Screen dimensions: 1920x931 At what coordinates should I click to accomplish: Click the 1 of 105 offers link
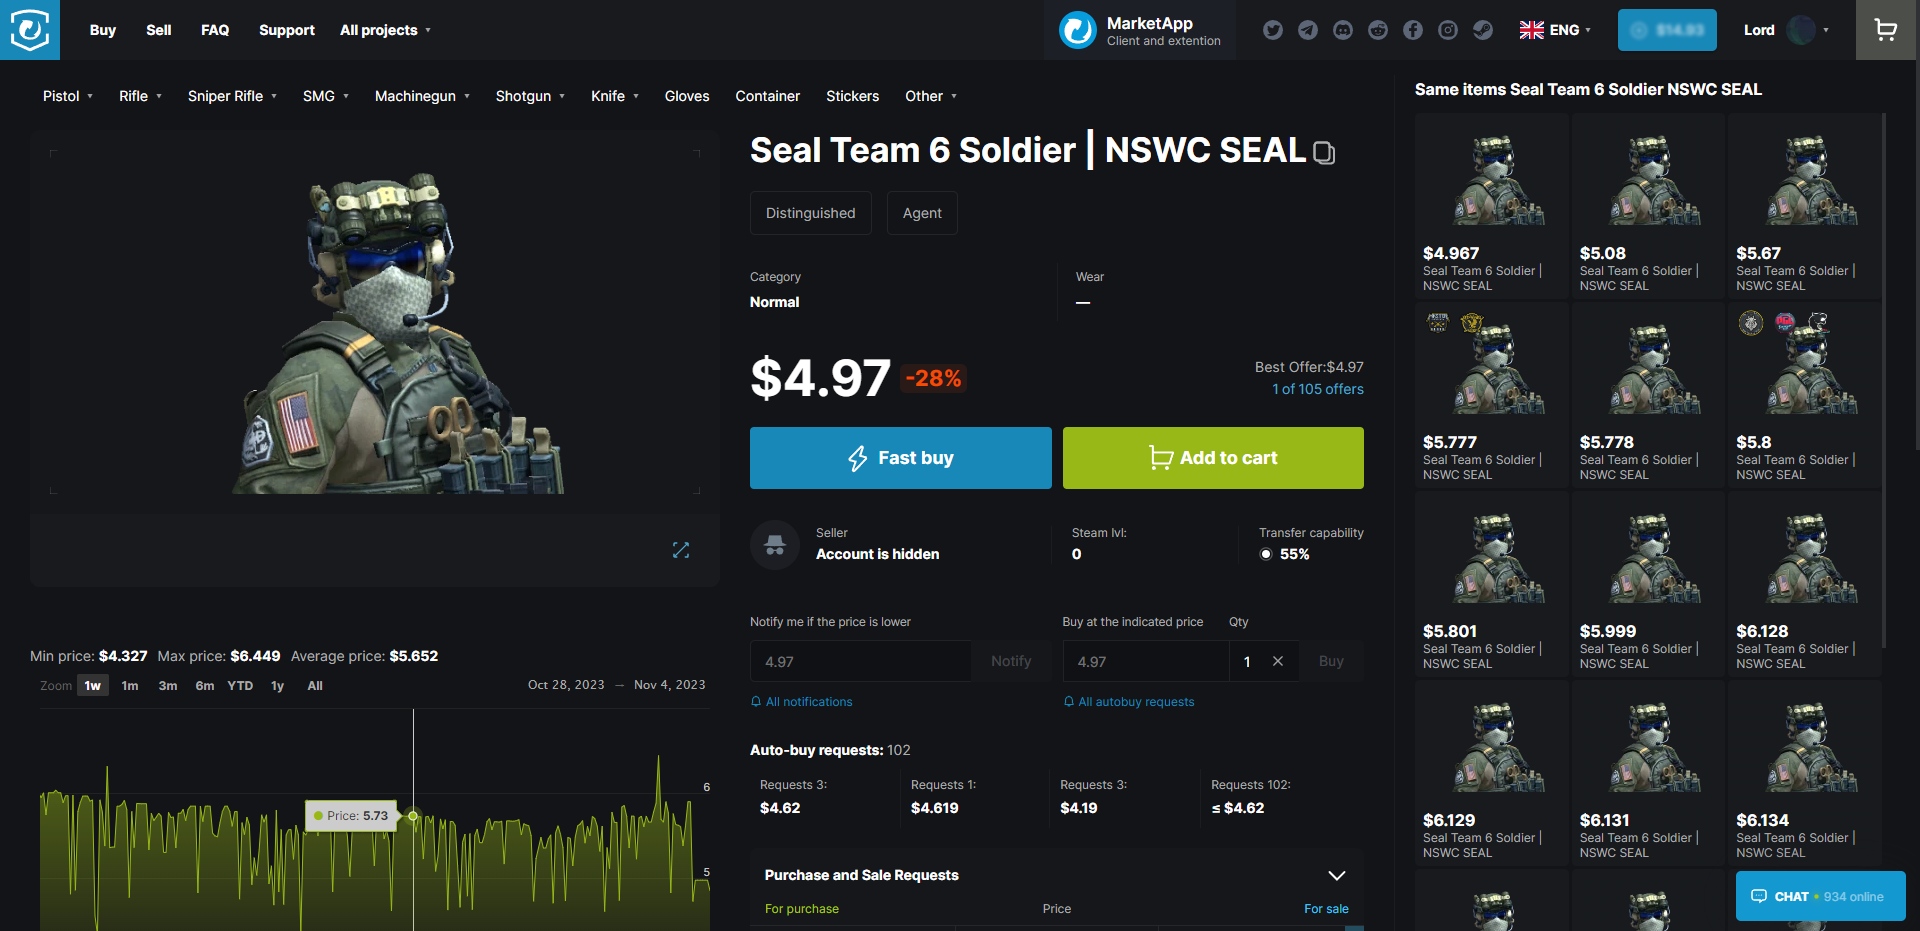tap(1318, 389)
